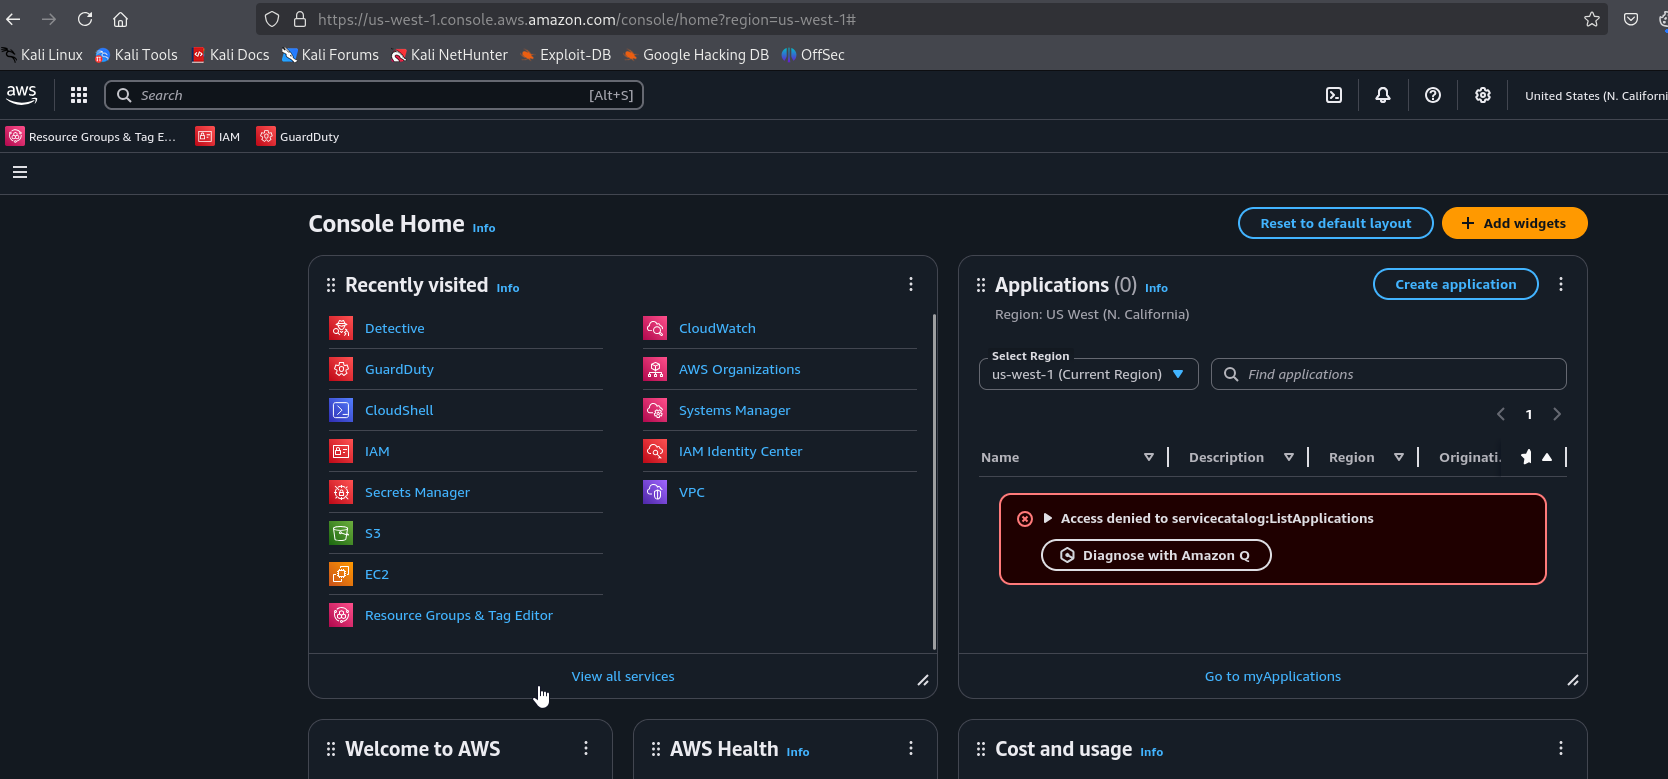Image resolution: width=1668 pixels, height=779 pixels.
Task: Open the Detective service link
Action: 394,328
